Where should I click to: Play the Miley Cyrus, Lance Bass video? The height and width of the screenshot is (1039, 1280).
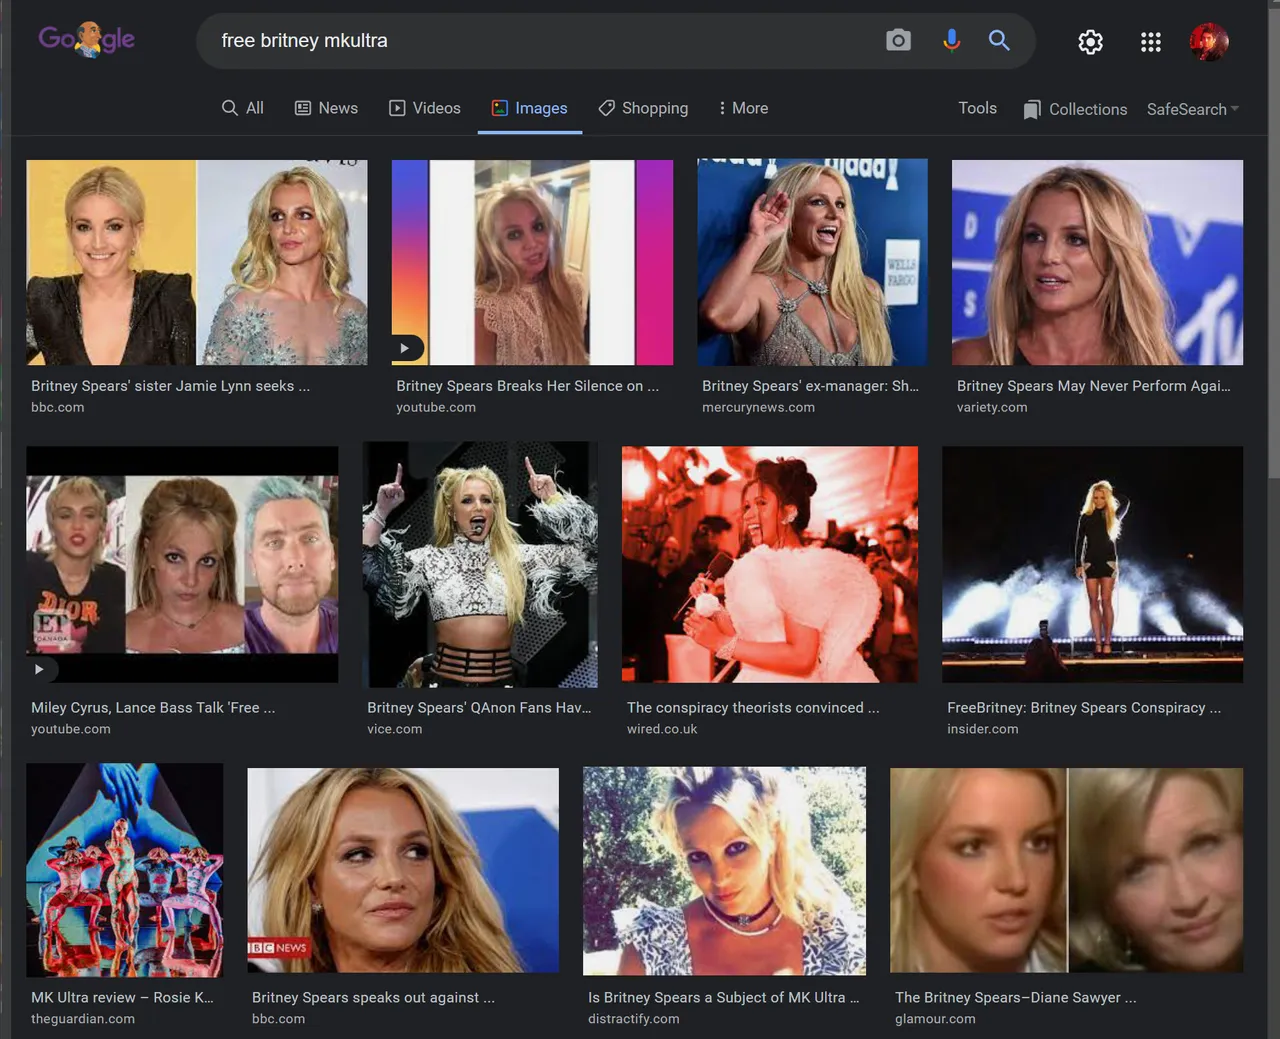click(x=40, y=669)
